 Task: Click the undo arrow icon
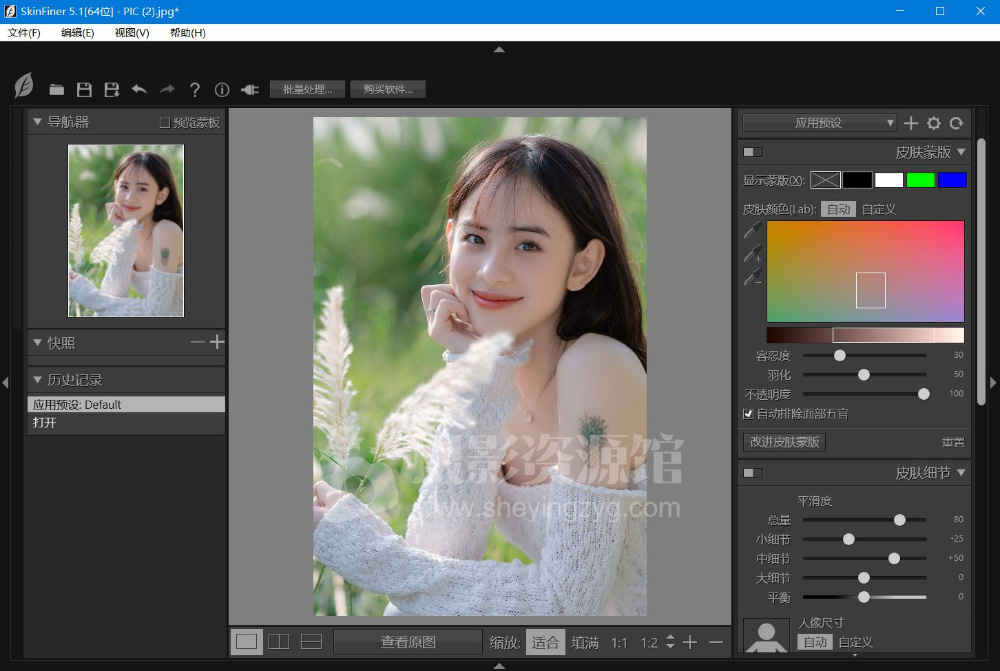point(139,90)
